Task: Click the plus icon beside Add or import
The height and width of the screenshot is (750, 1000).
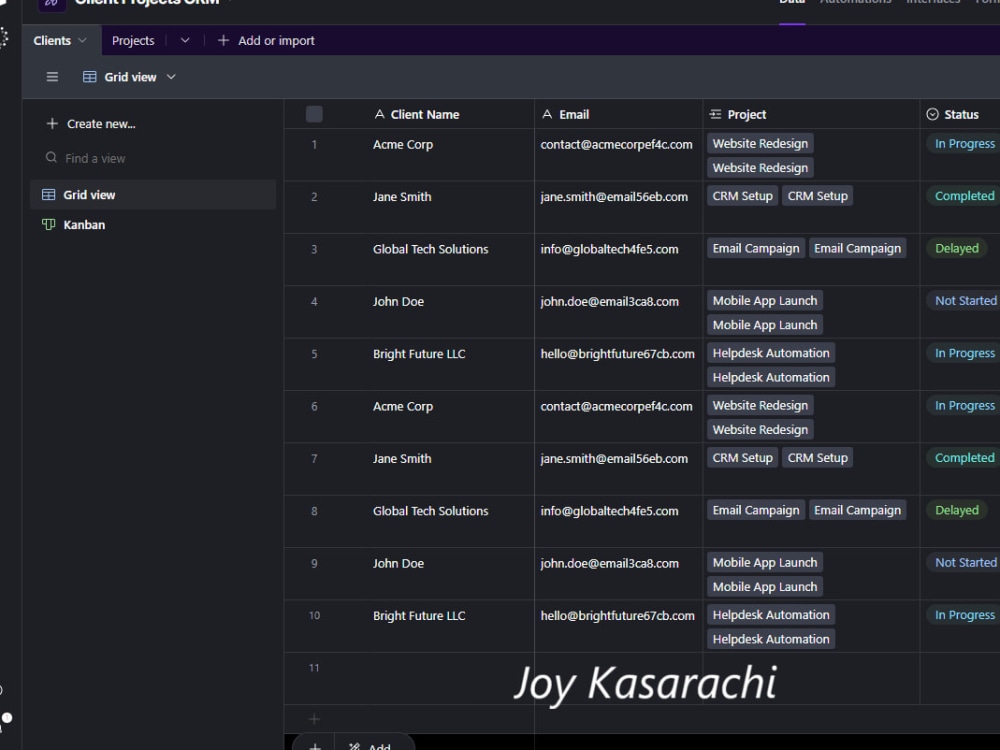Action: point(223,40)
